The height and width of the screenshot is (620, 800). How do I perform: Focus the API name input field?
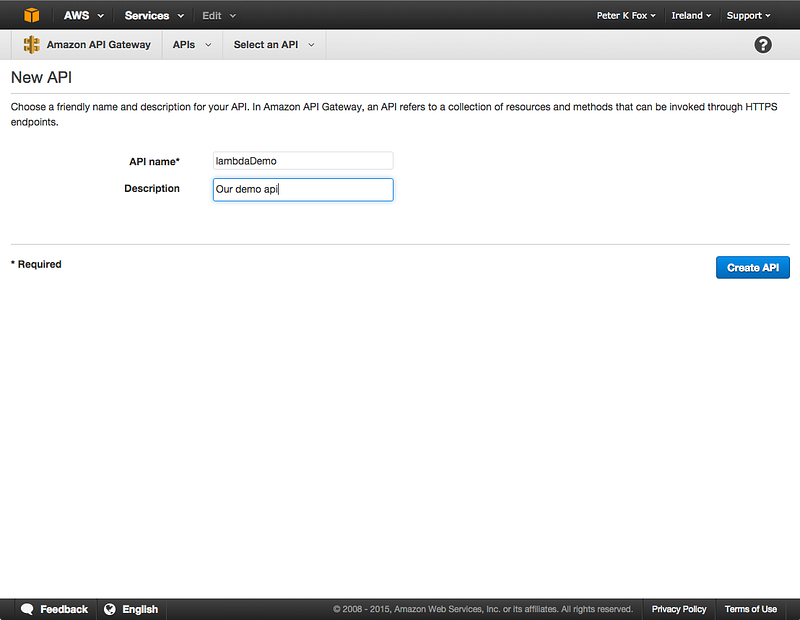pos(303,161)
